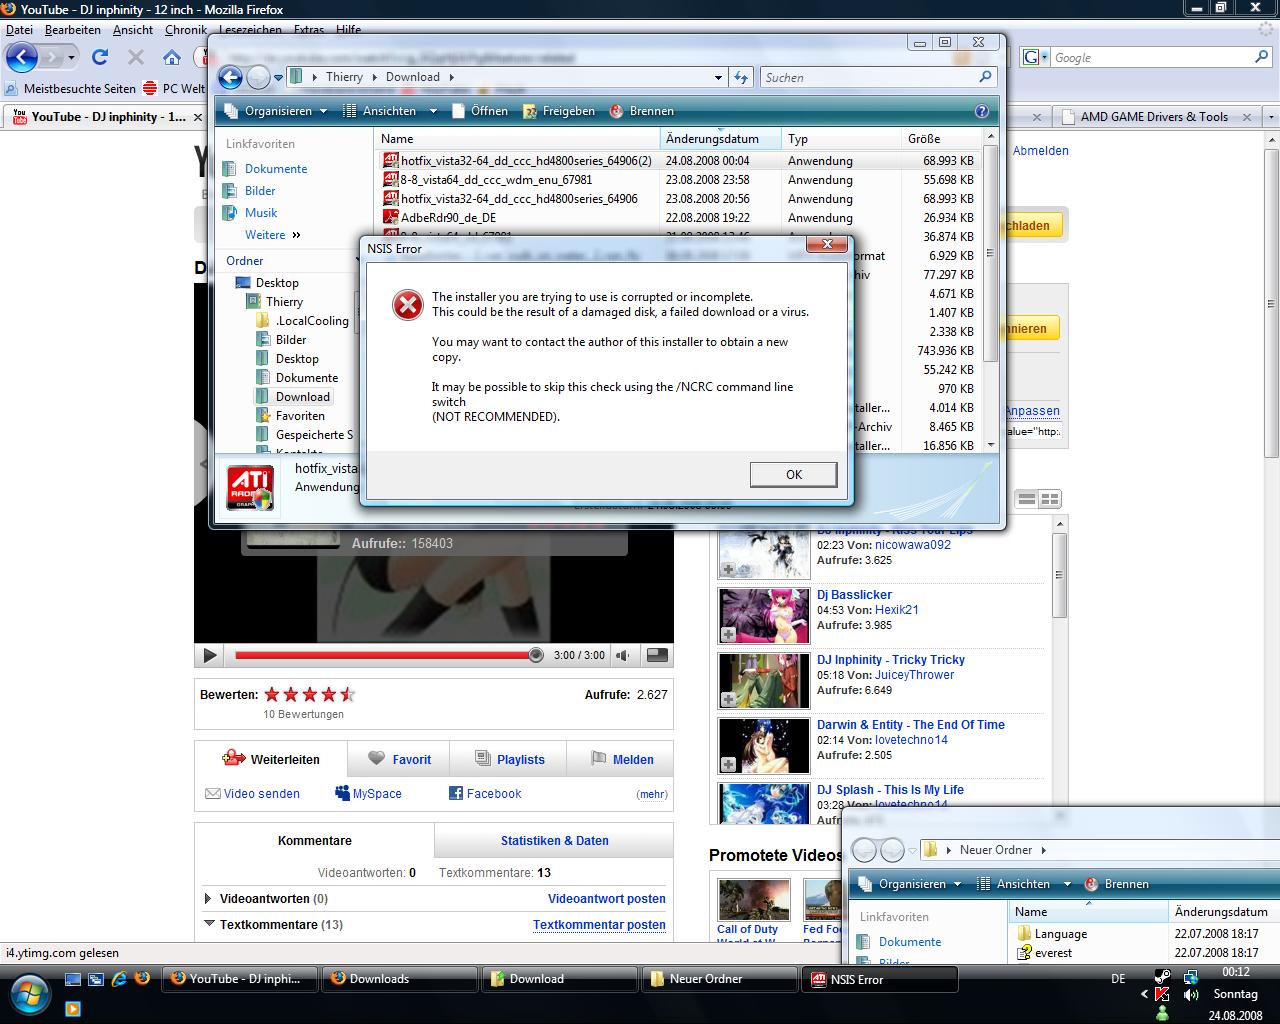Open the Chronik menu
Viewport: 1280px width, 1024px height.
tap(186, 30)
